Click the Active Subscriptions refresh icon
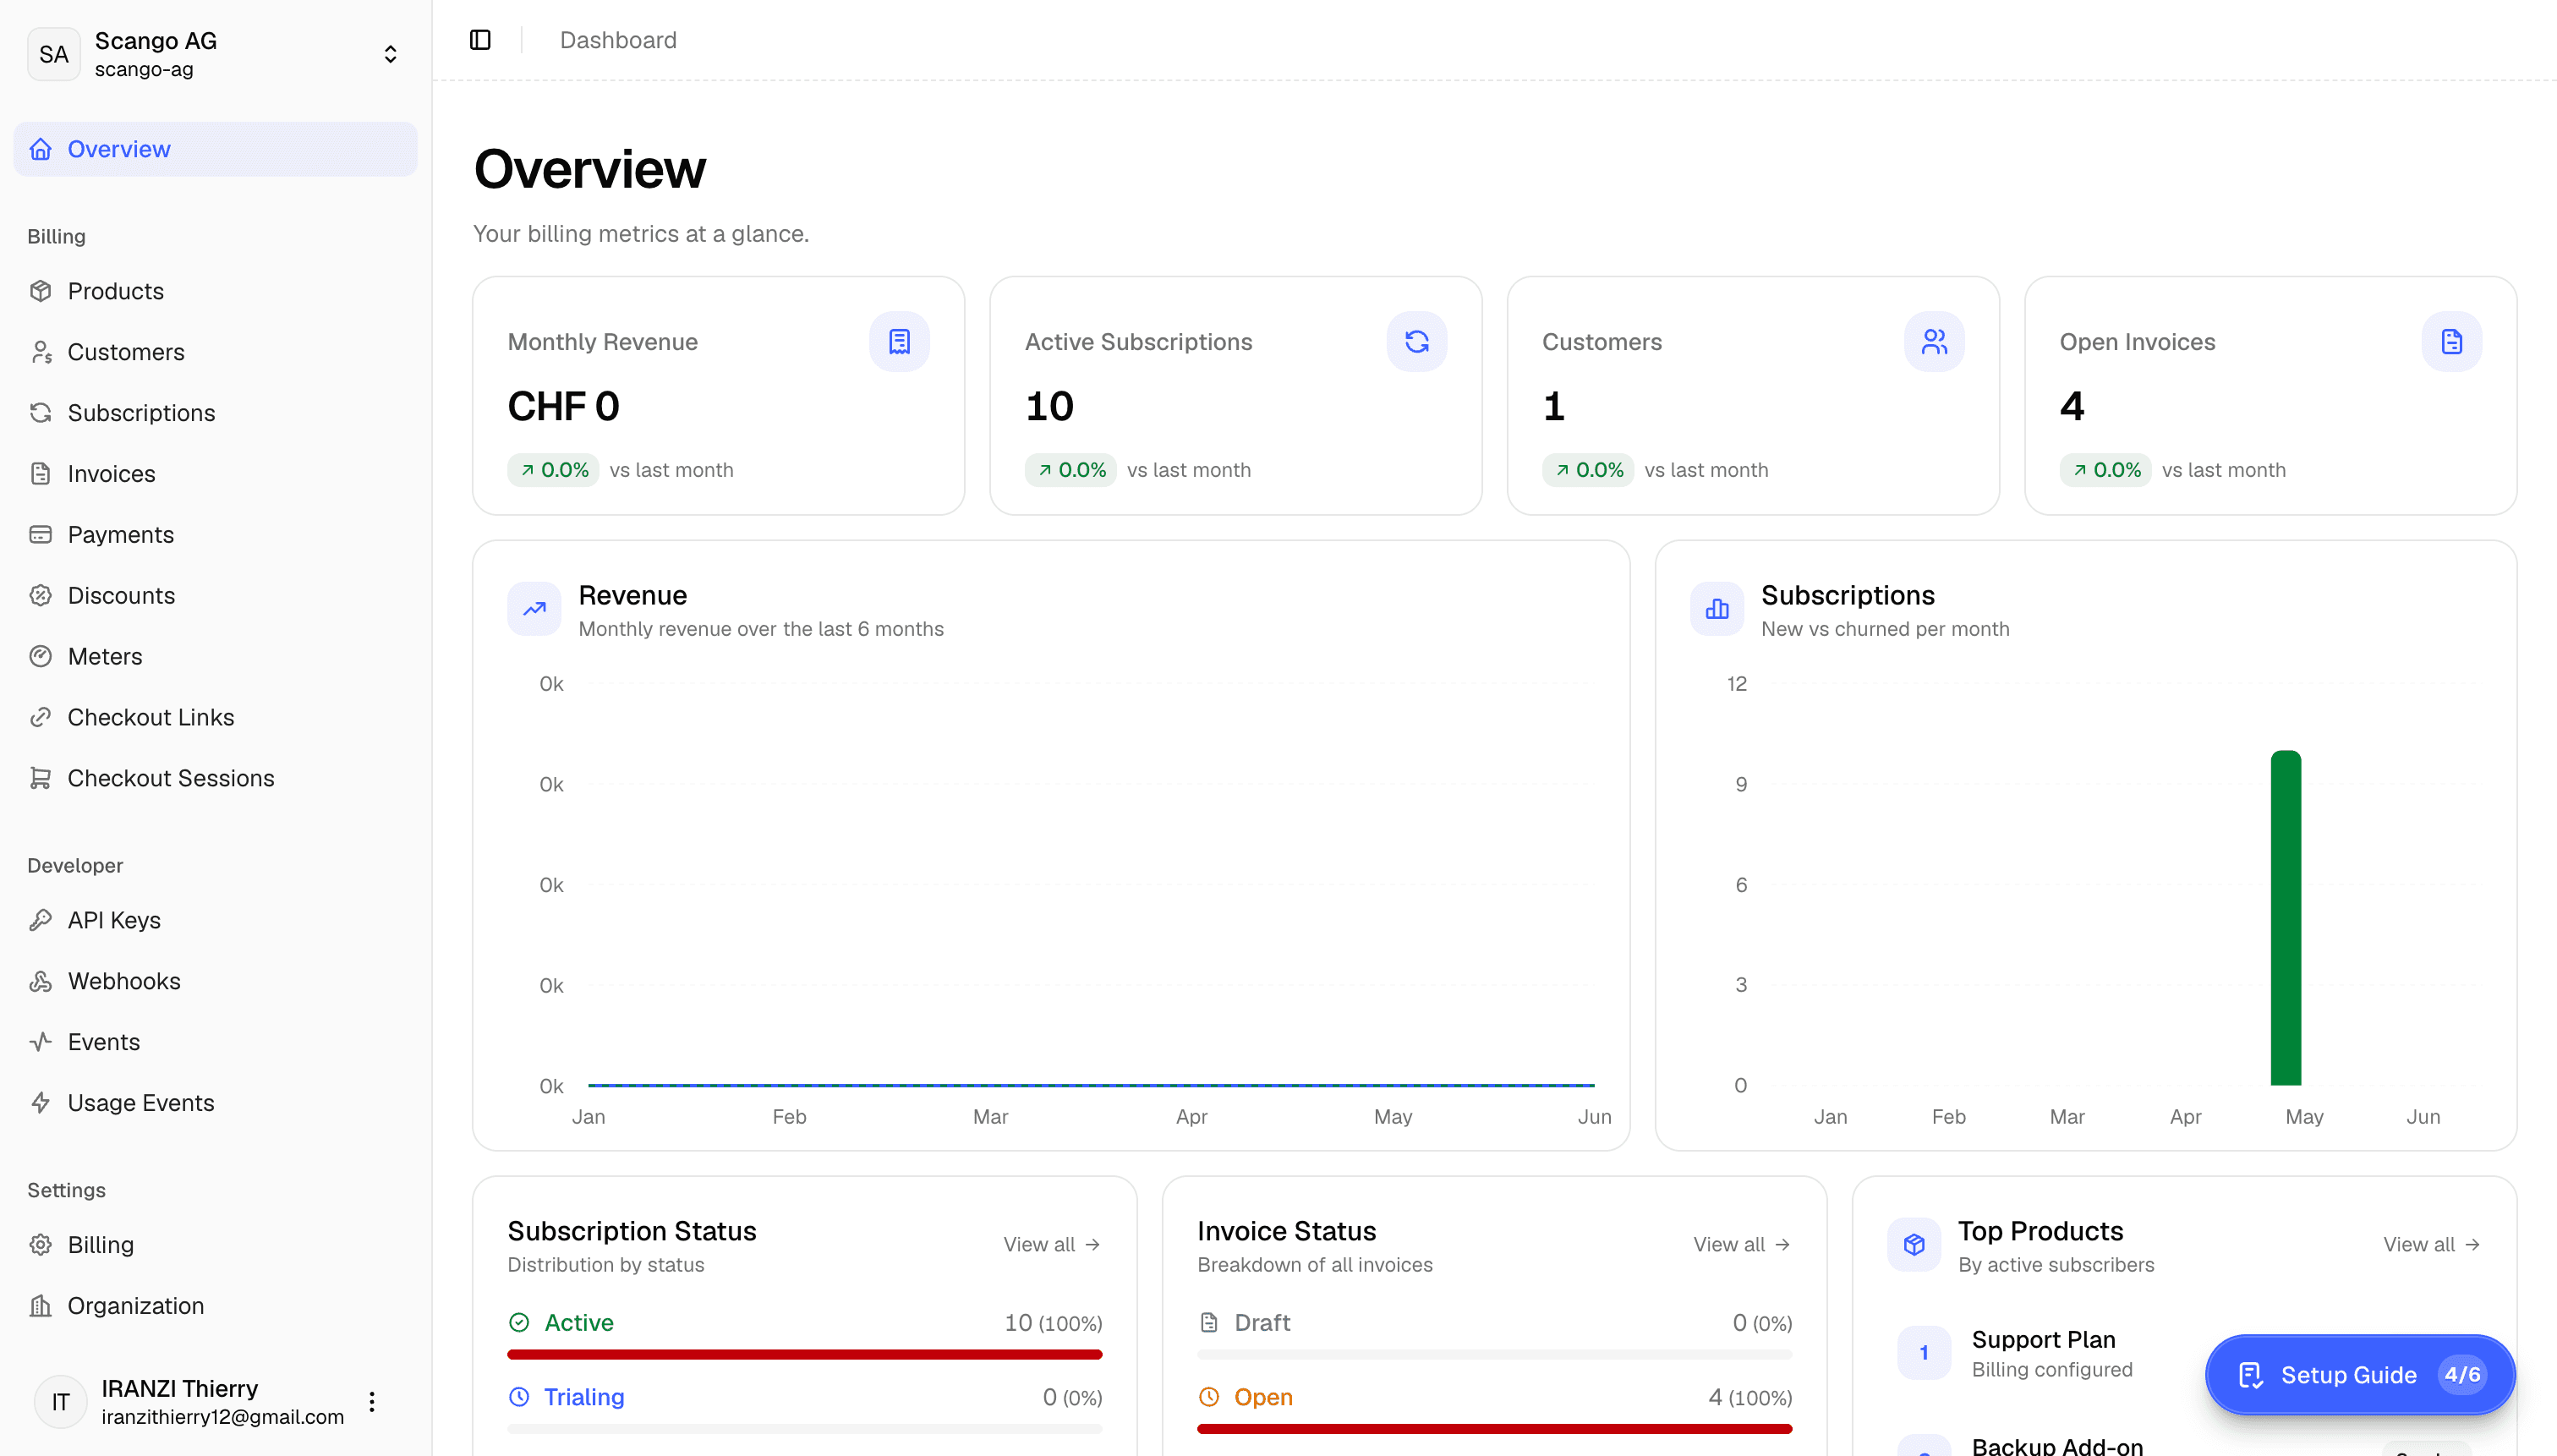2557x1456 pixels. pos(1417,342)
